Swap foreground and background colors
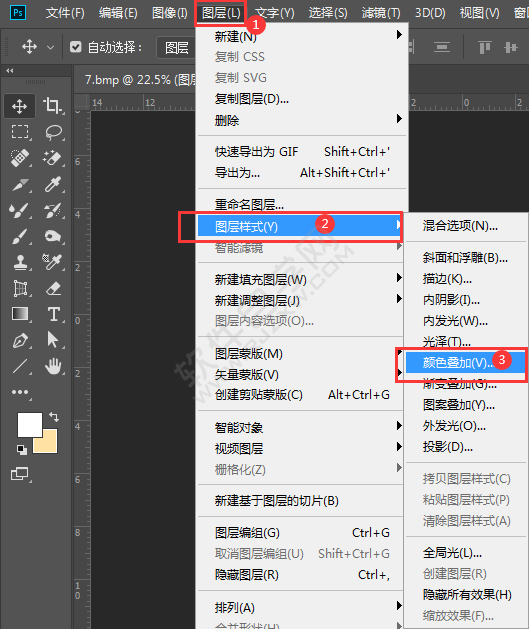The height and width of the screenshot is (629, 529). (54, 417)
